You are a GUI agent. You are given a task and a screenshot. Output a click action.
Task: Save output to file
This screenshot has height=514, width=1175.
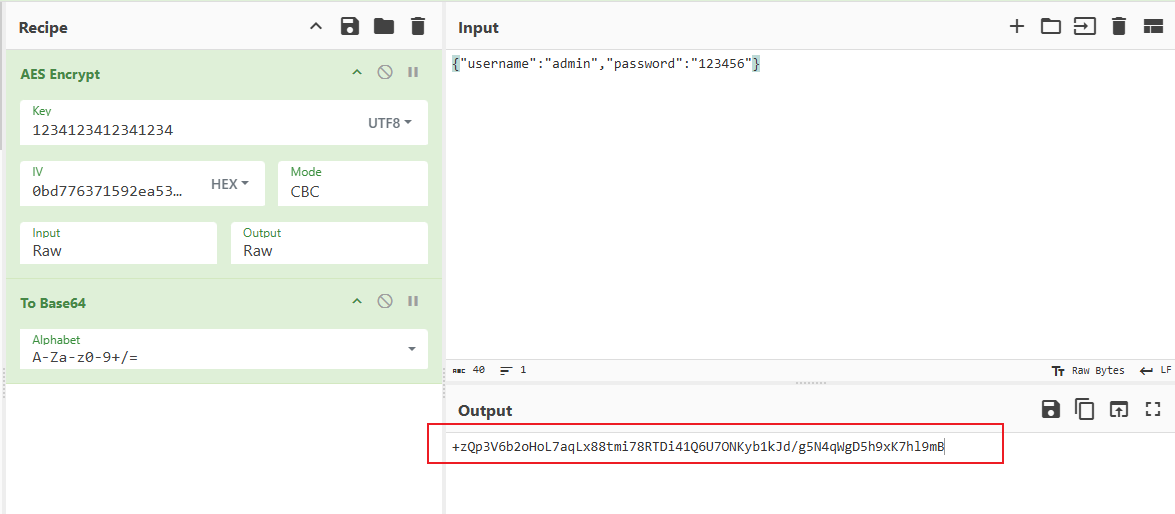[x=1051, y=409]
